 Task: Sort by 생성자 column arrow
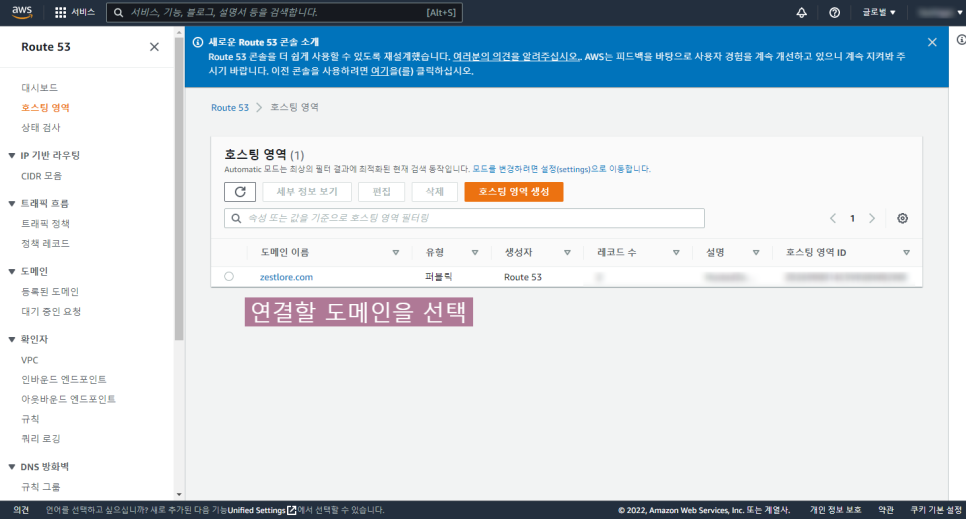567,253
